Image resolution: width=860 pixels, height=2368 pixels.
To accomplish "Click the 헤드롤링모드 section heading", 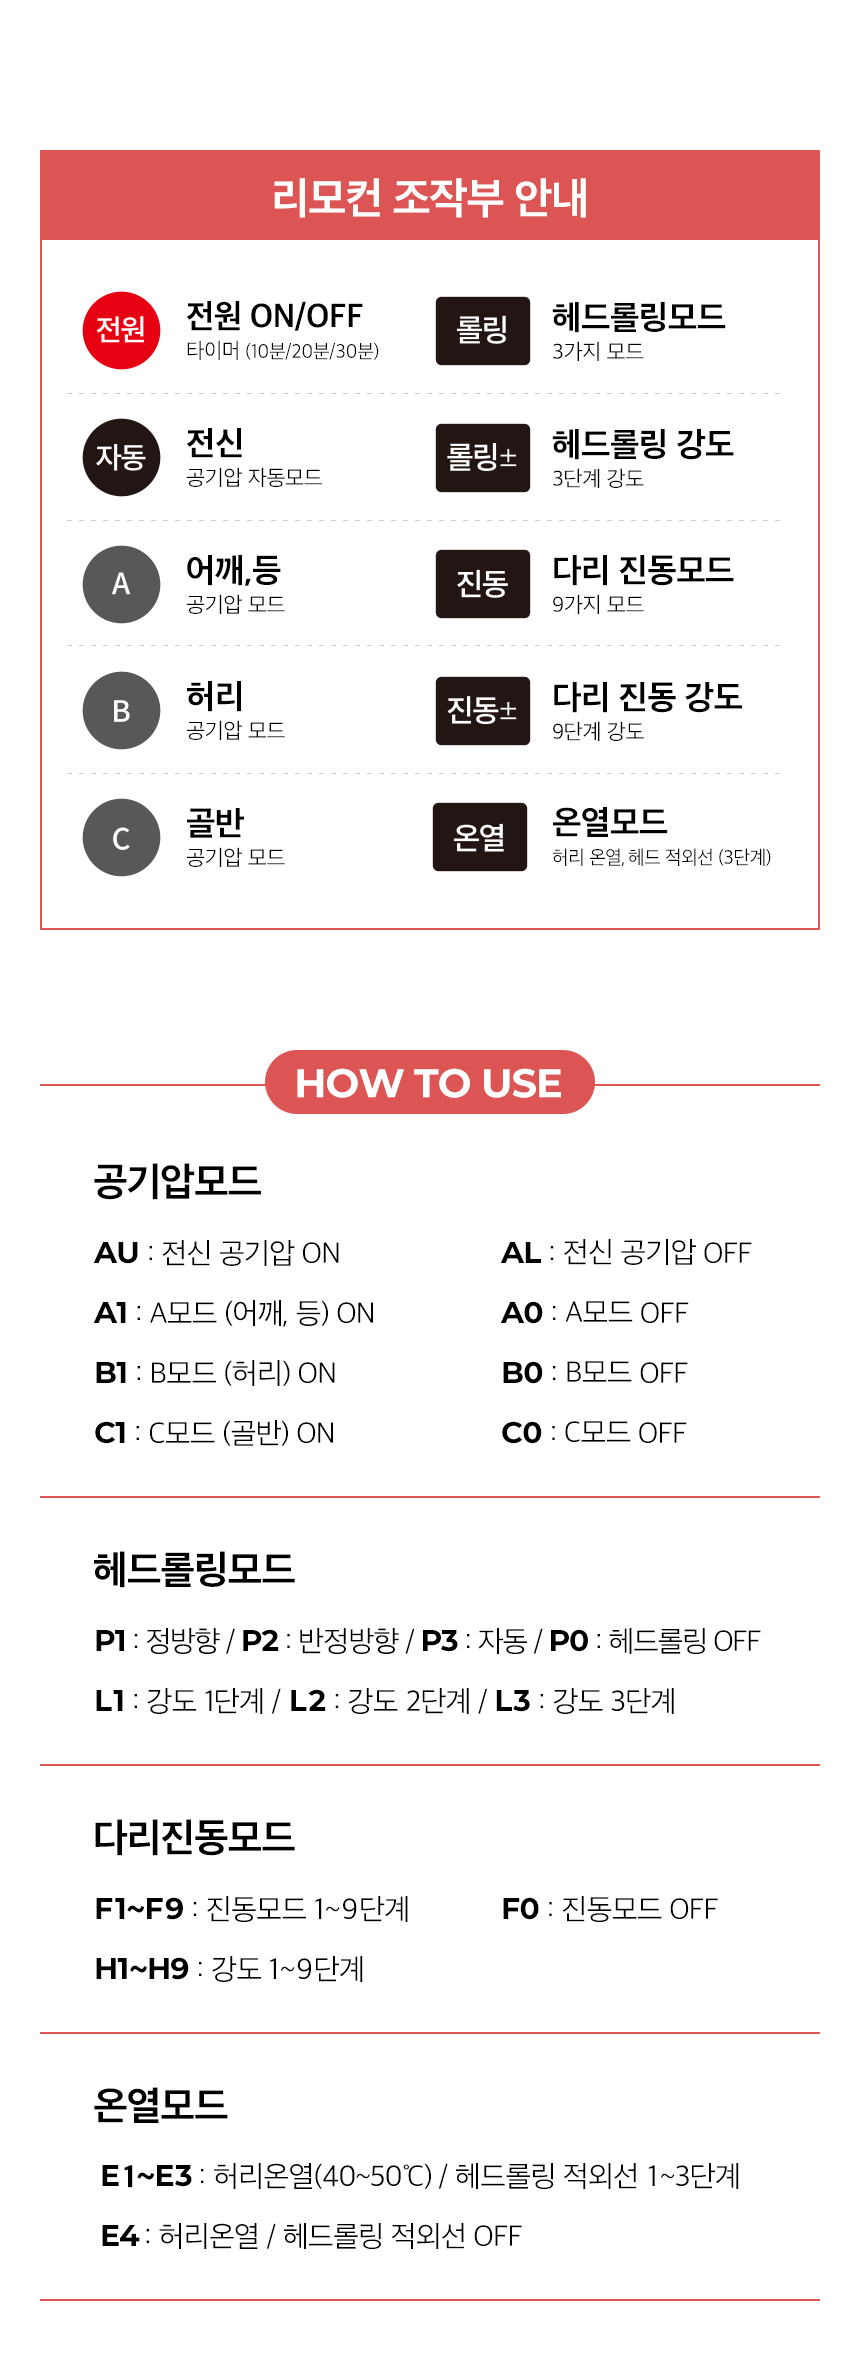I will (194, 1568).
